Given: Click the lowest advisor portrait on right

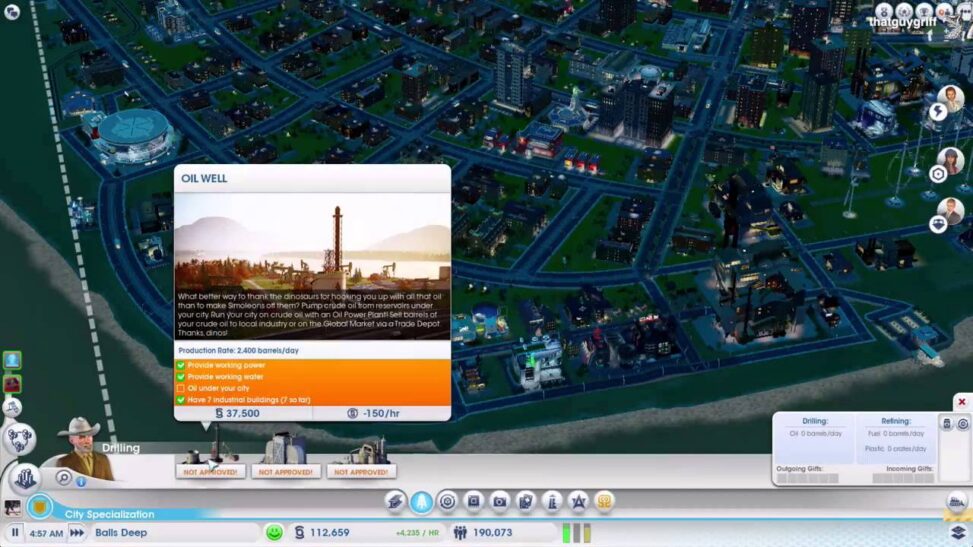Looking at the screenshot, I should point(950,210).
